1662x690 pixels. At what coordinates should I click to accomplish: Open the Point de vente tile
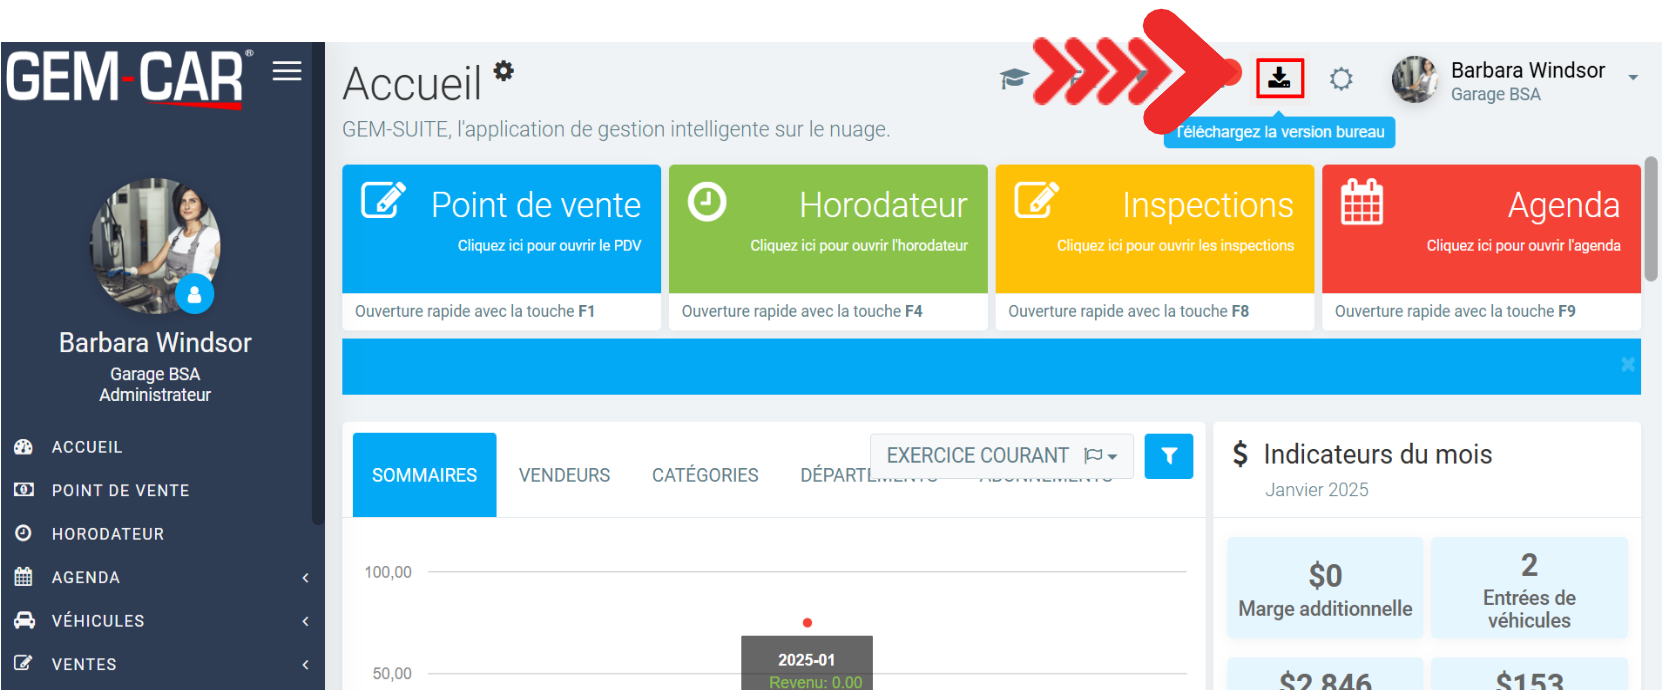coord(501,228)
